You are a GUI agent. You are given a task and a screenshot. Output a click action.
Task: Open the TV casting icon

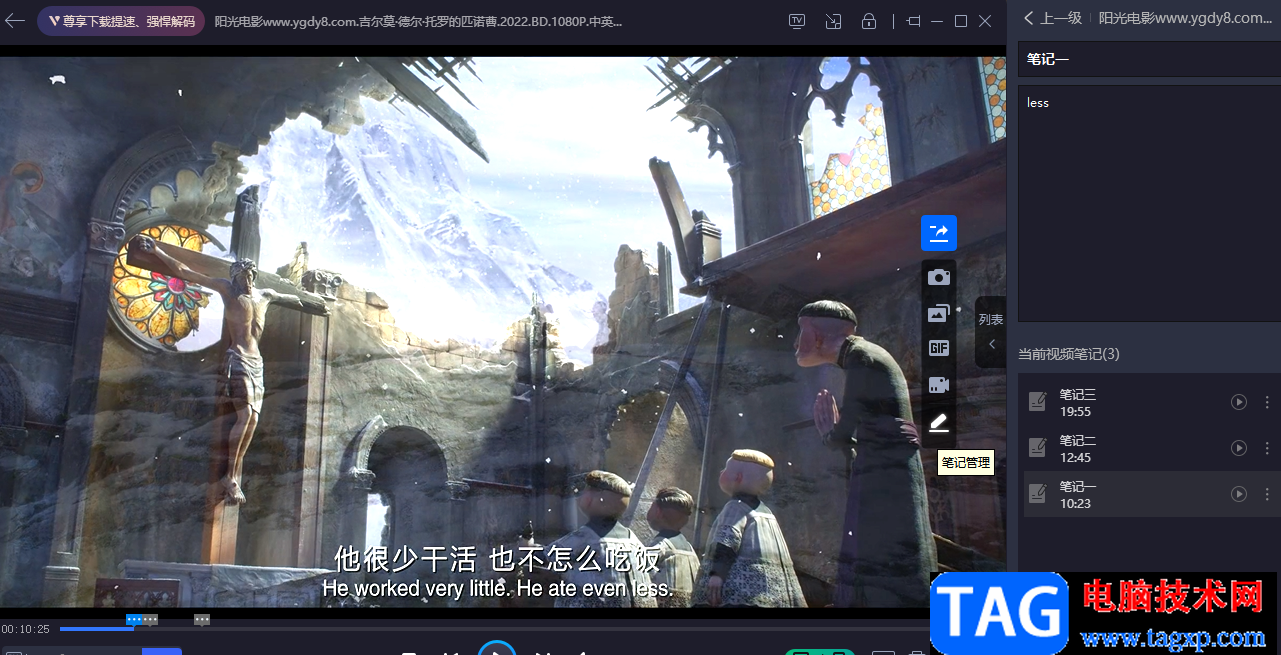(797, 21)
